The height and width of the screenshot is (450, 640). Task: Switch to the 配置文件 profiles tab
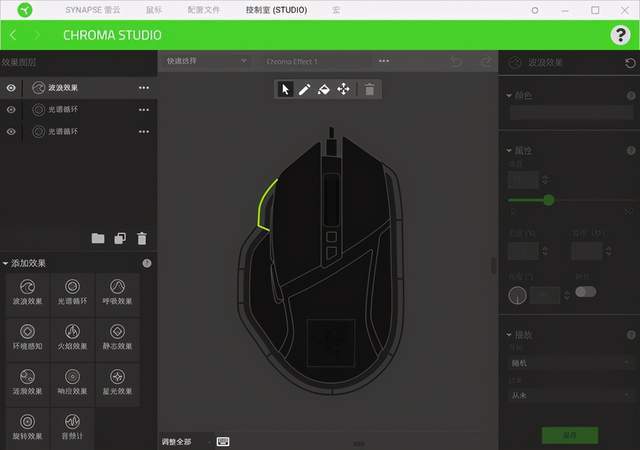coord(204,10)
